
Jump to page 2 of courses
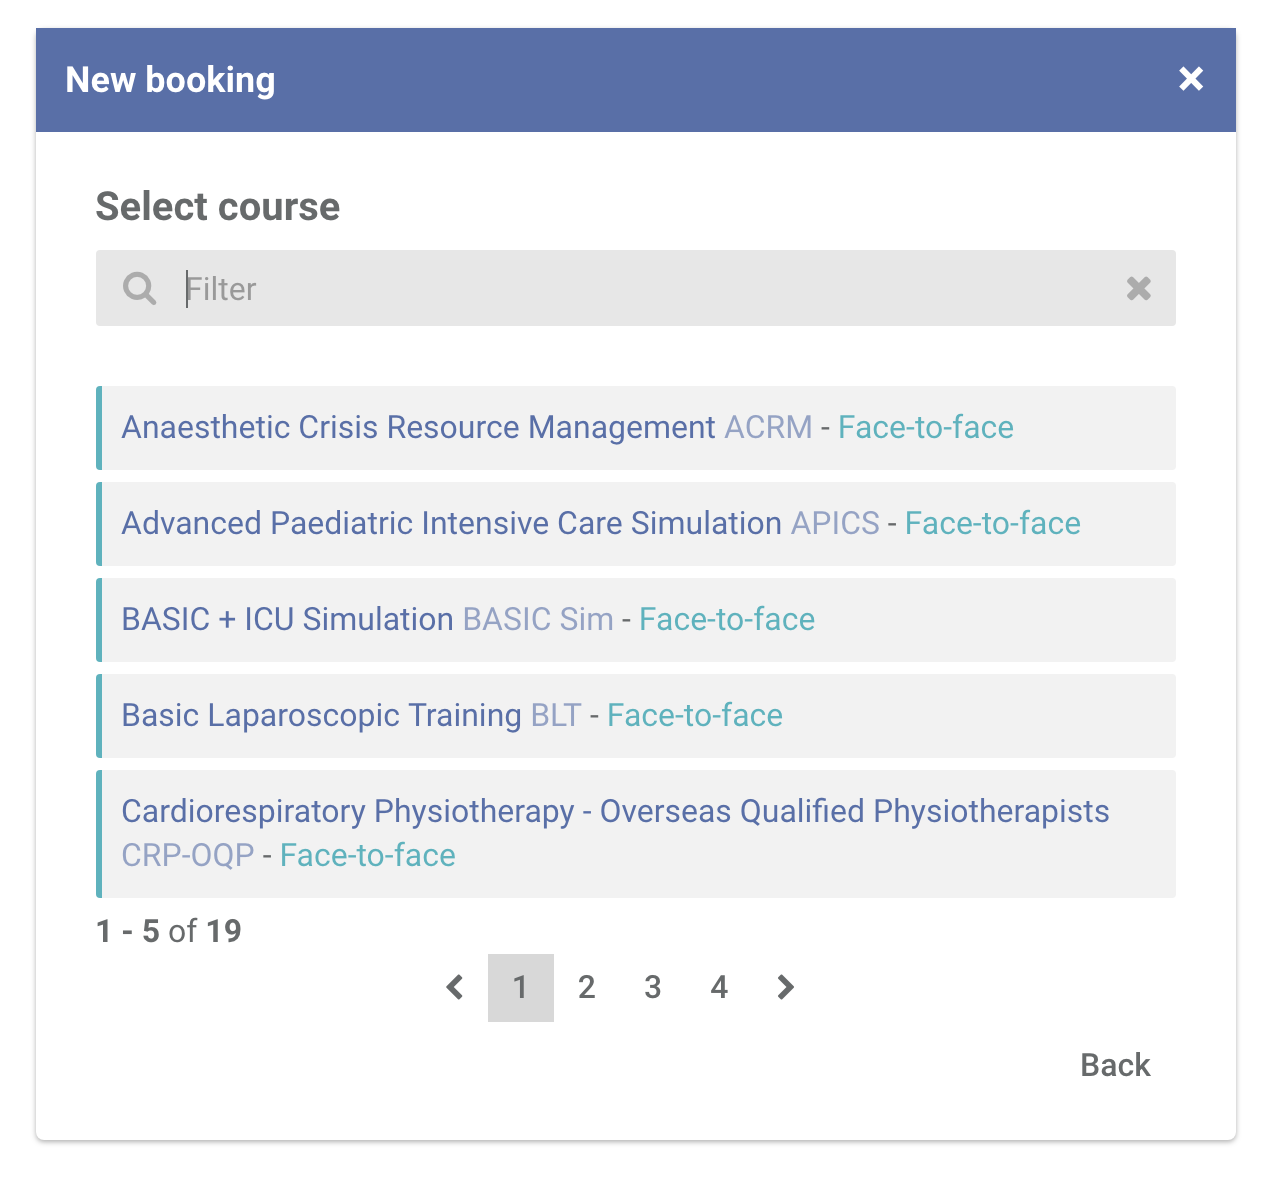587,988
